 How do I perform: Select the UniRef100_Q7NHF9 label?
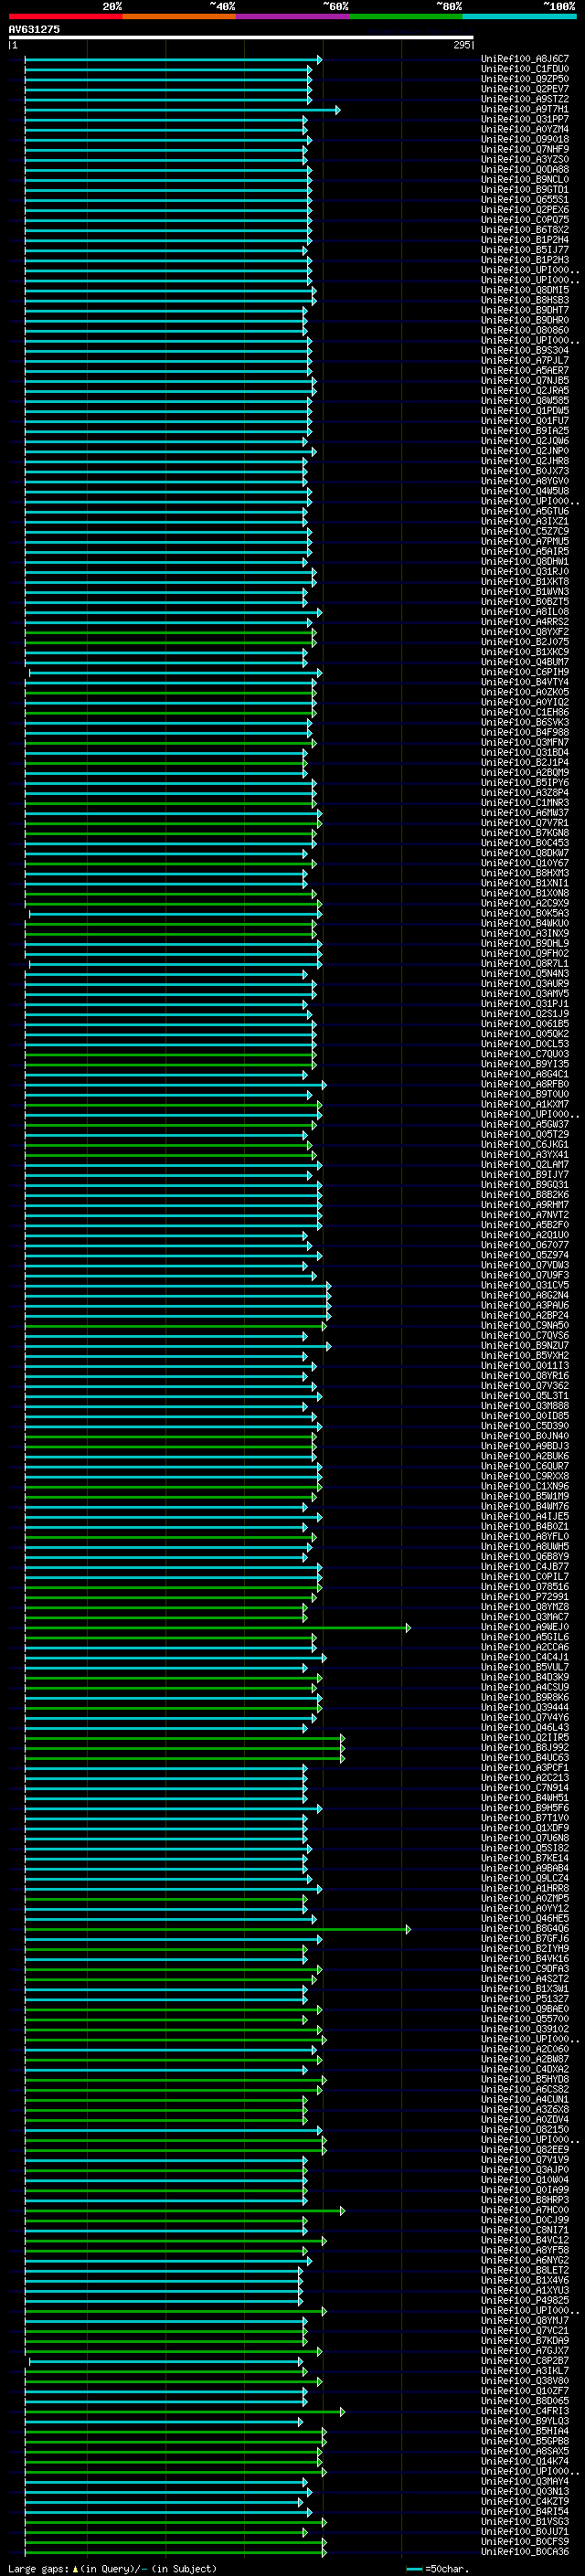(525, 149)
